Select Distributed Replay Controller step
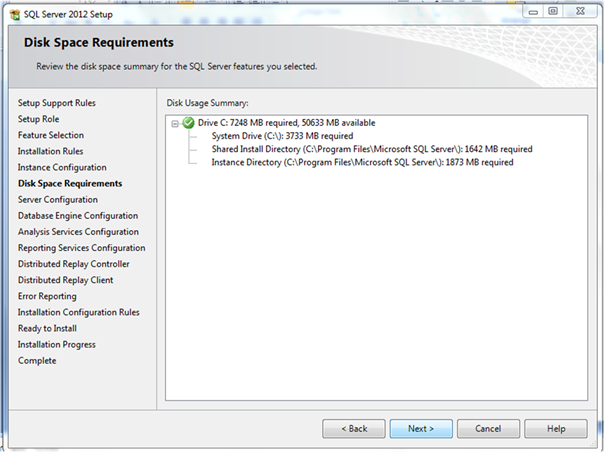The height and width of the screenshot is (452, 604). pos(74,264)
